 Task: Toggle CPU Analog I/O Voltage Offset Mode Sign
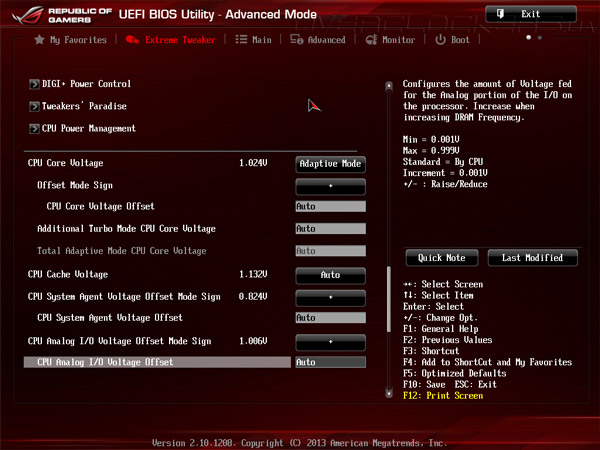pyautogui.click(x=330, y=342)
